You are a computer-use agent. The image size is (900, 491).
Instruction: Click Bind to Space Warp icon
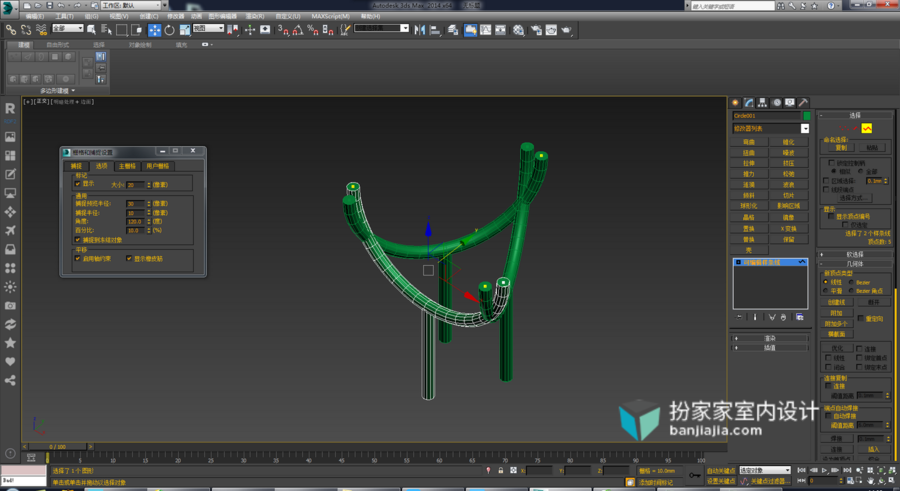41,30
